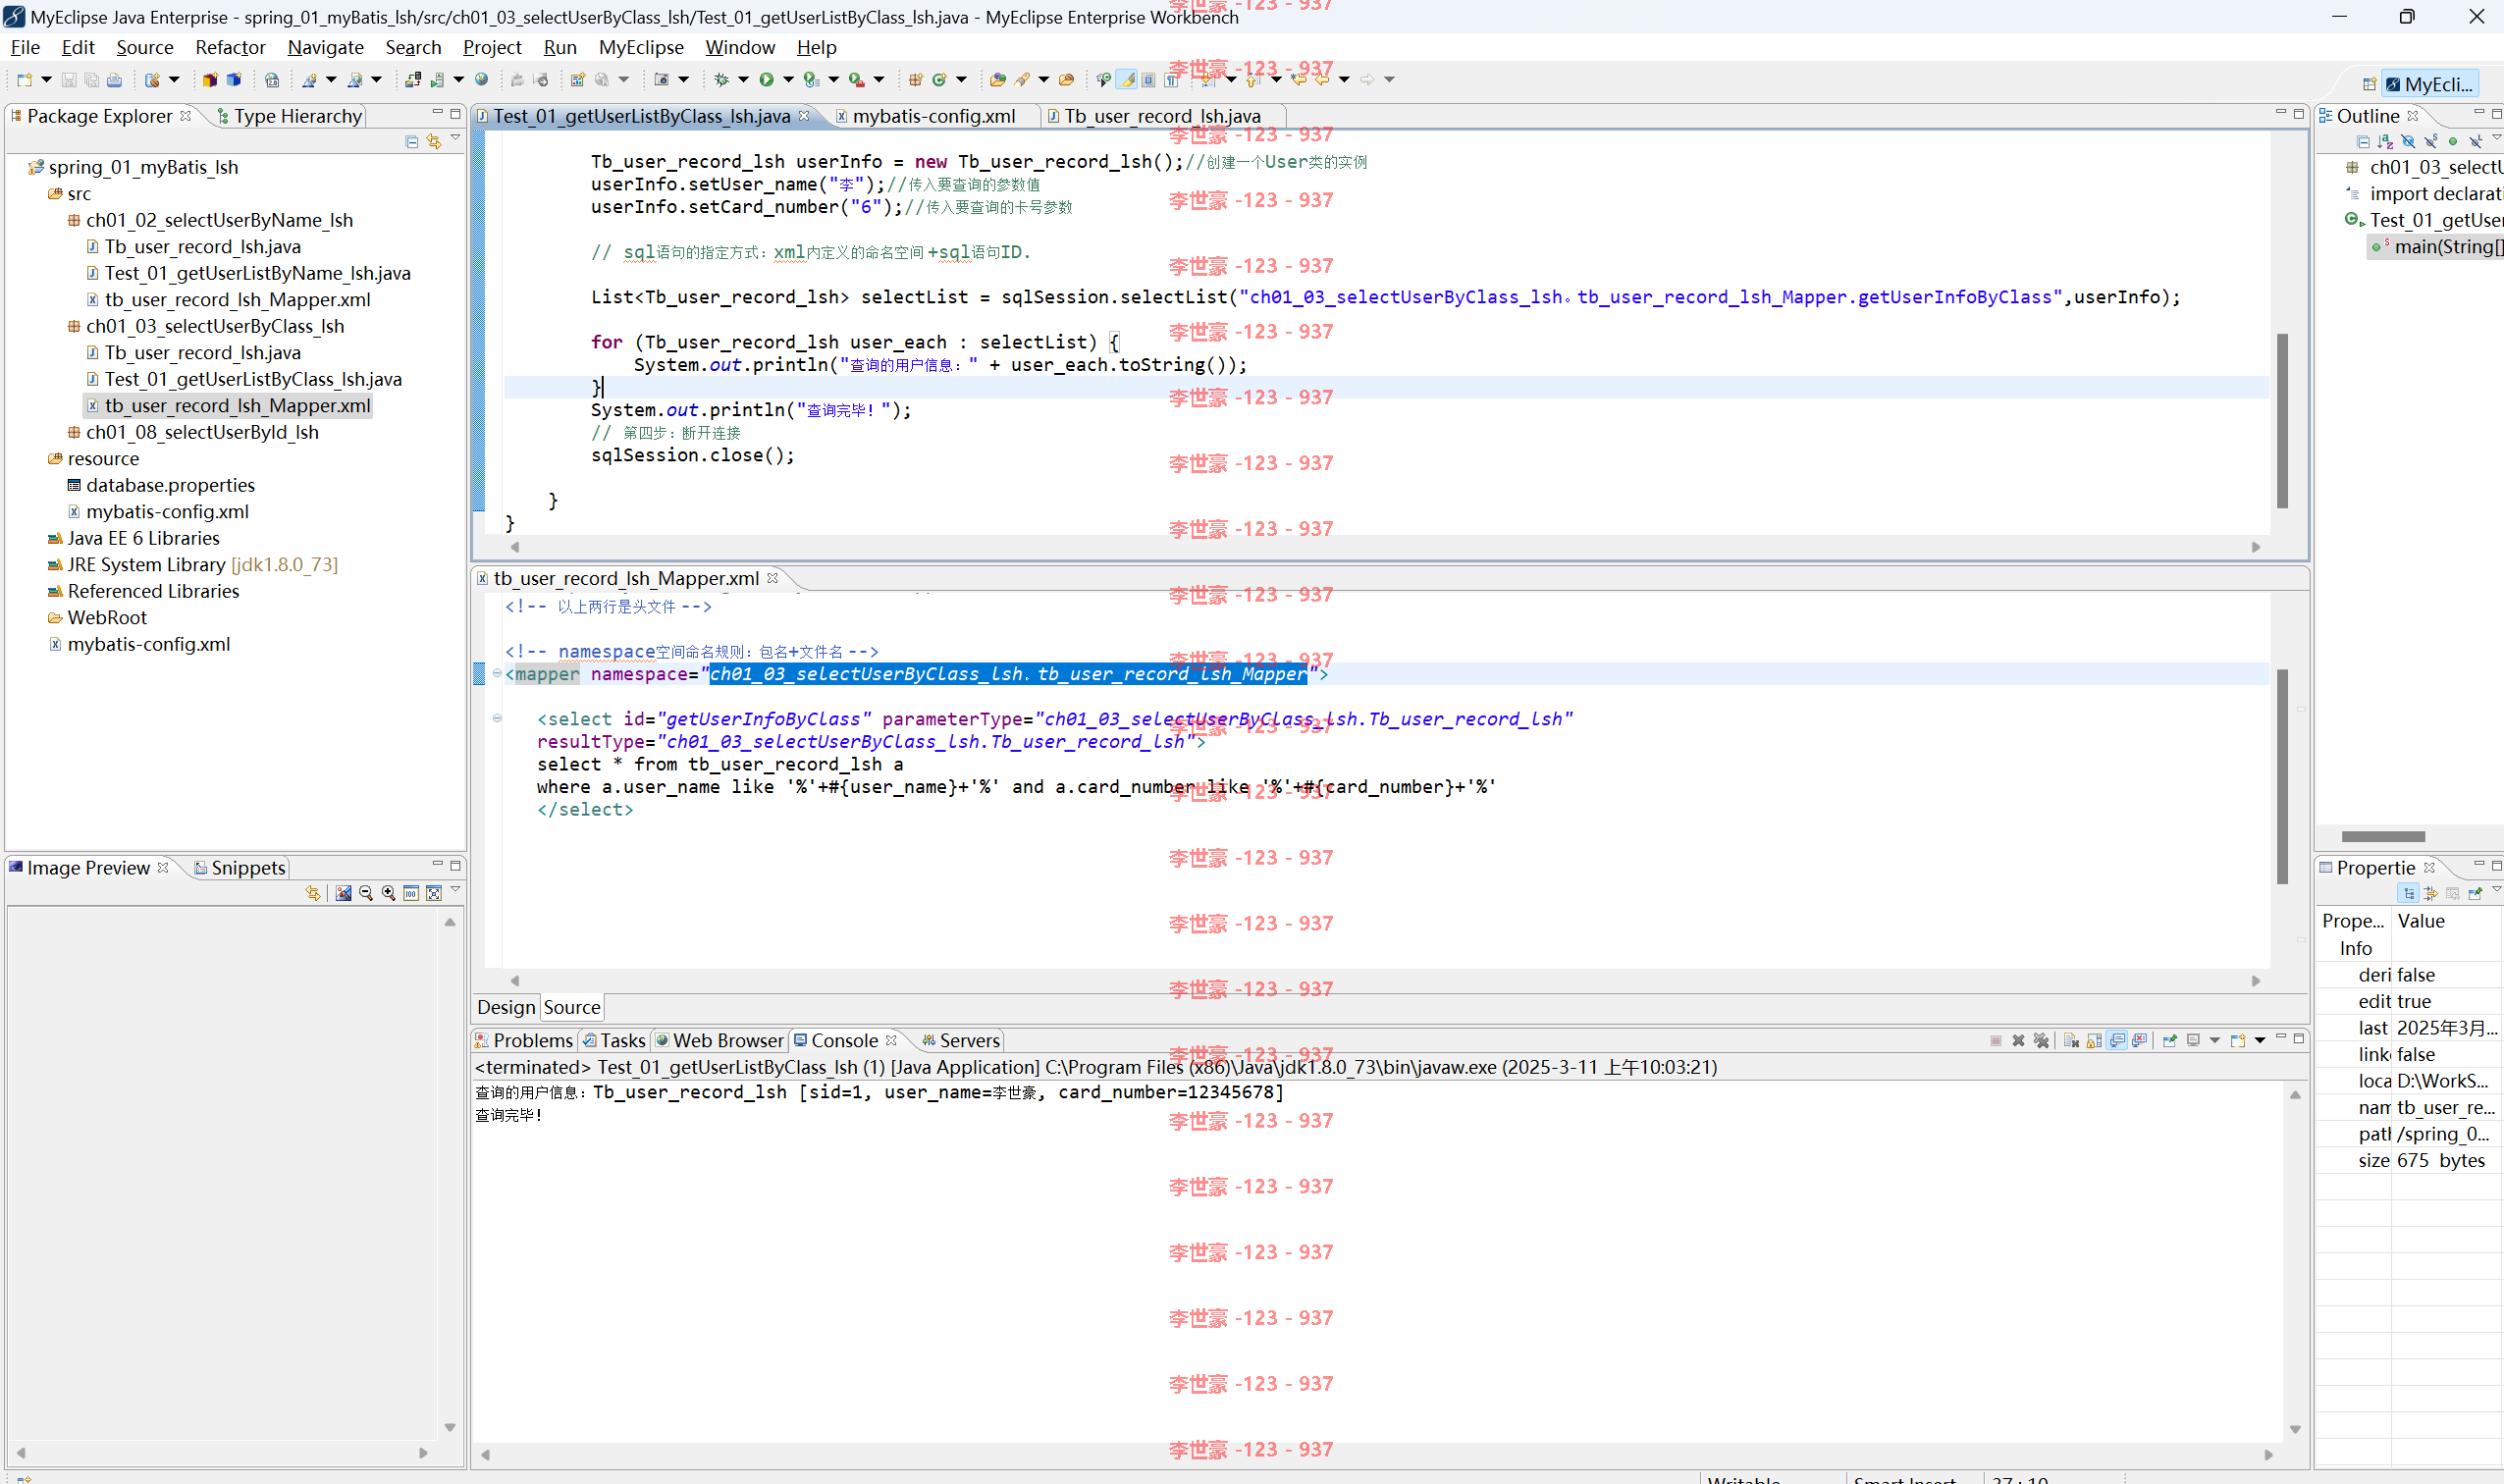Image resolution: width=2504 pixels, height=1484 pixels.
Task: Click the screenshot capture camera icon
Action: point(661,79)
